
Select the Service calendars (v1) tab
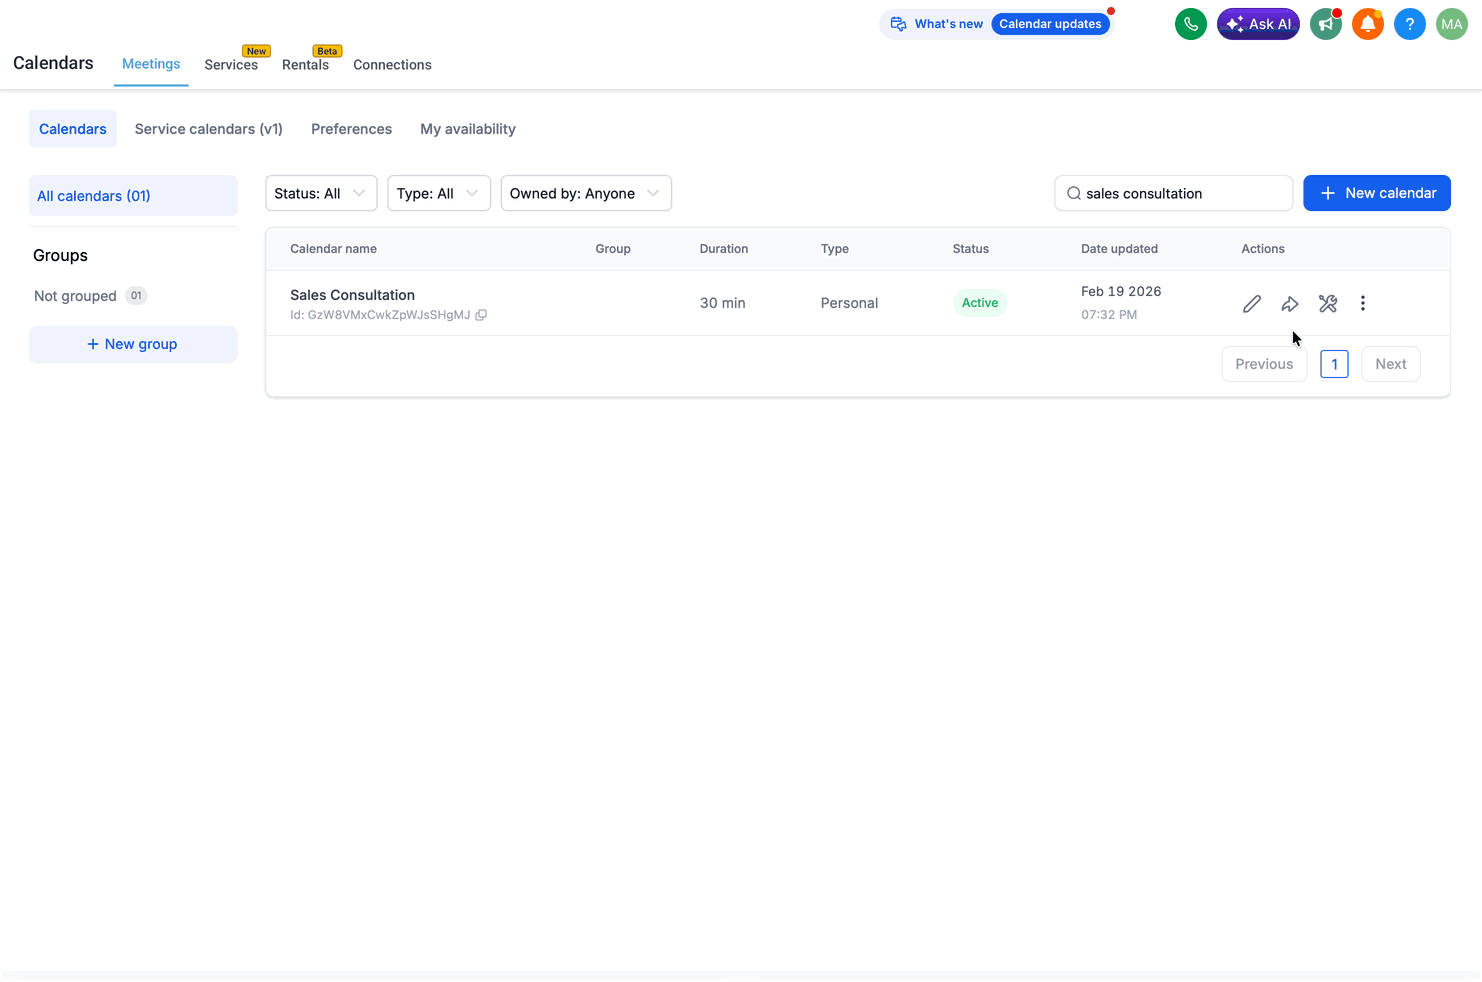point(209,129)
